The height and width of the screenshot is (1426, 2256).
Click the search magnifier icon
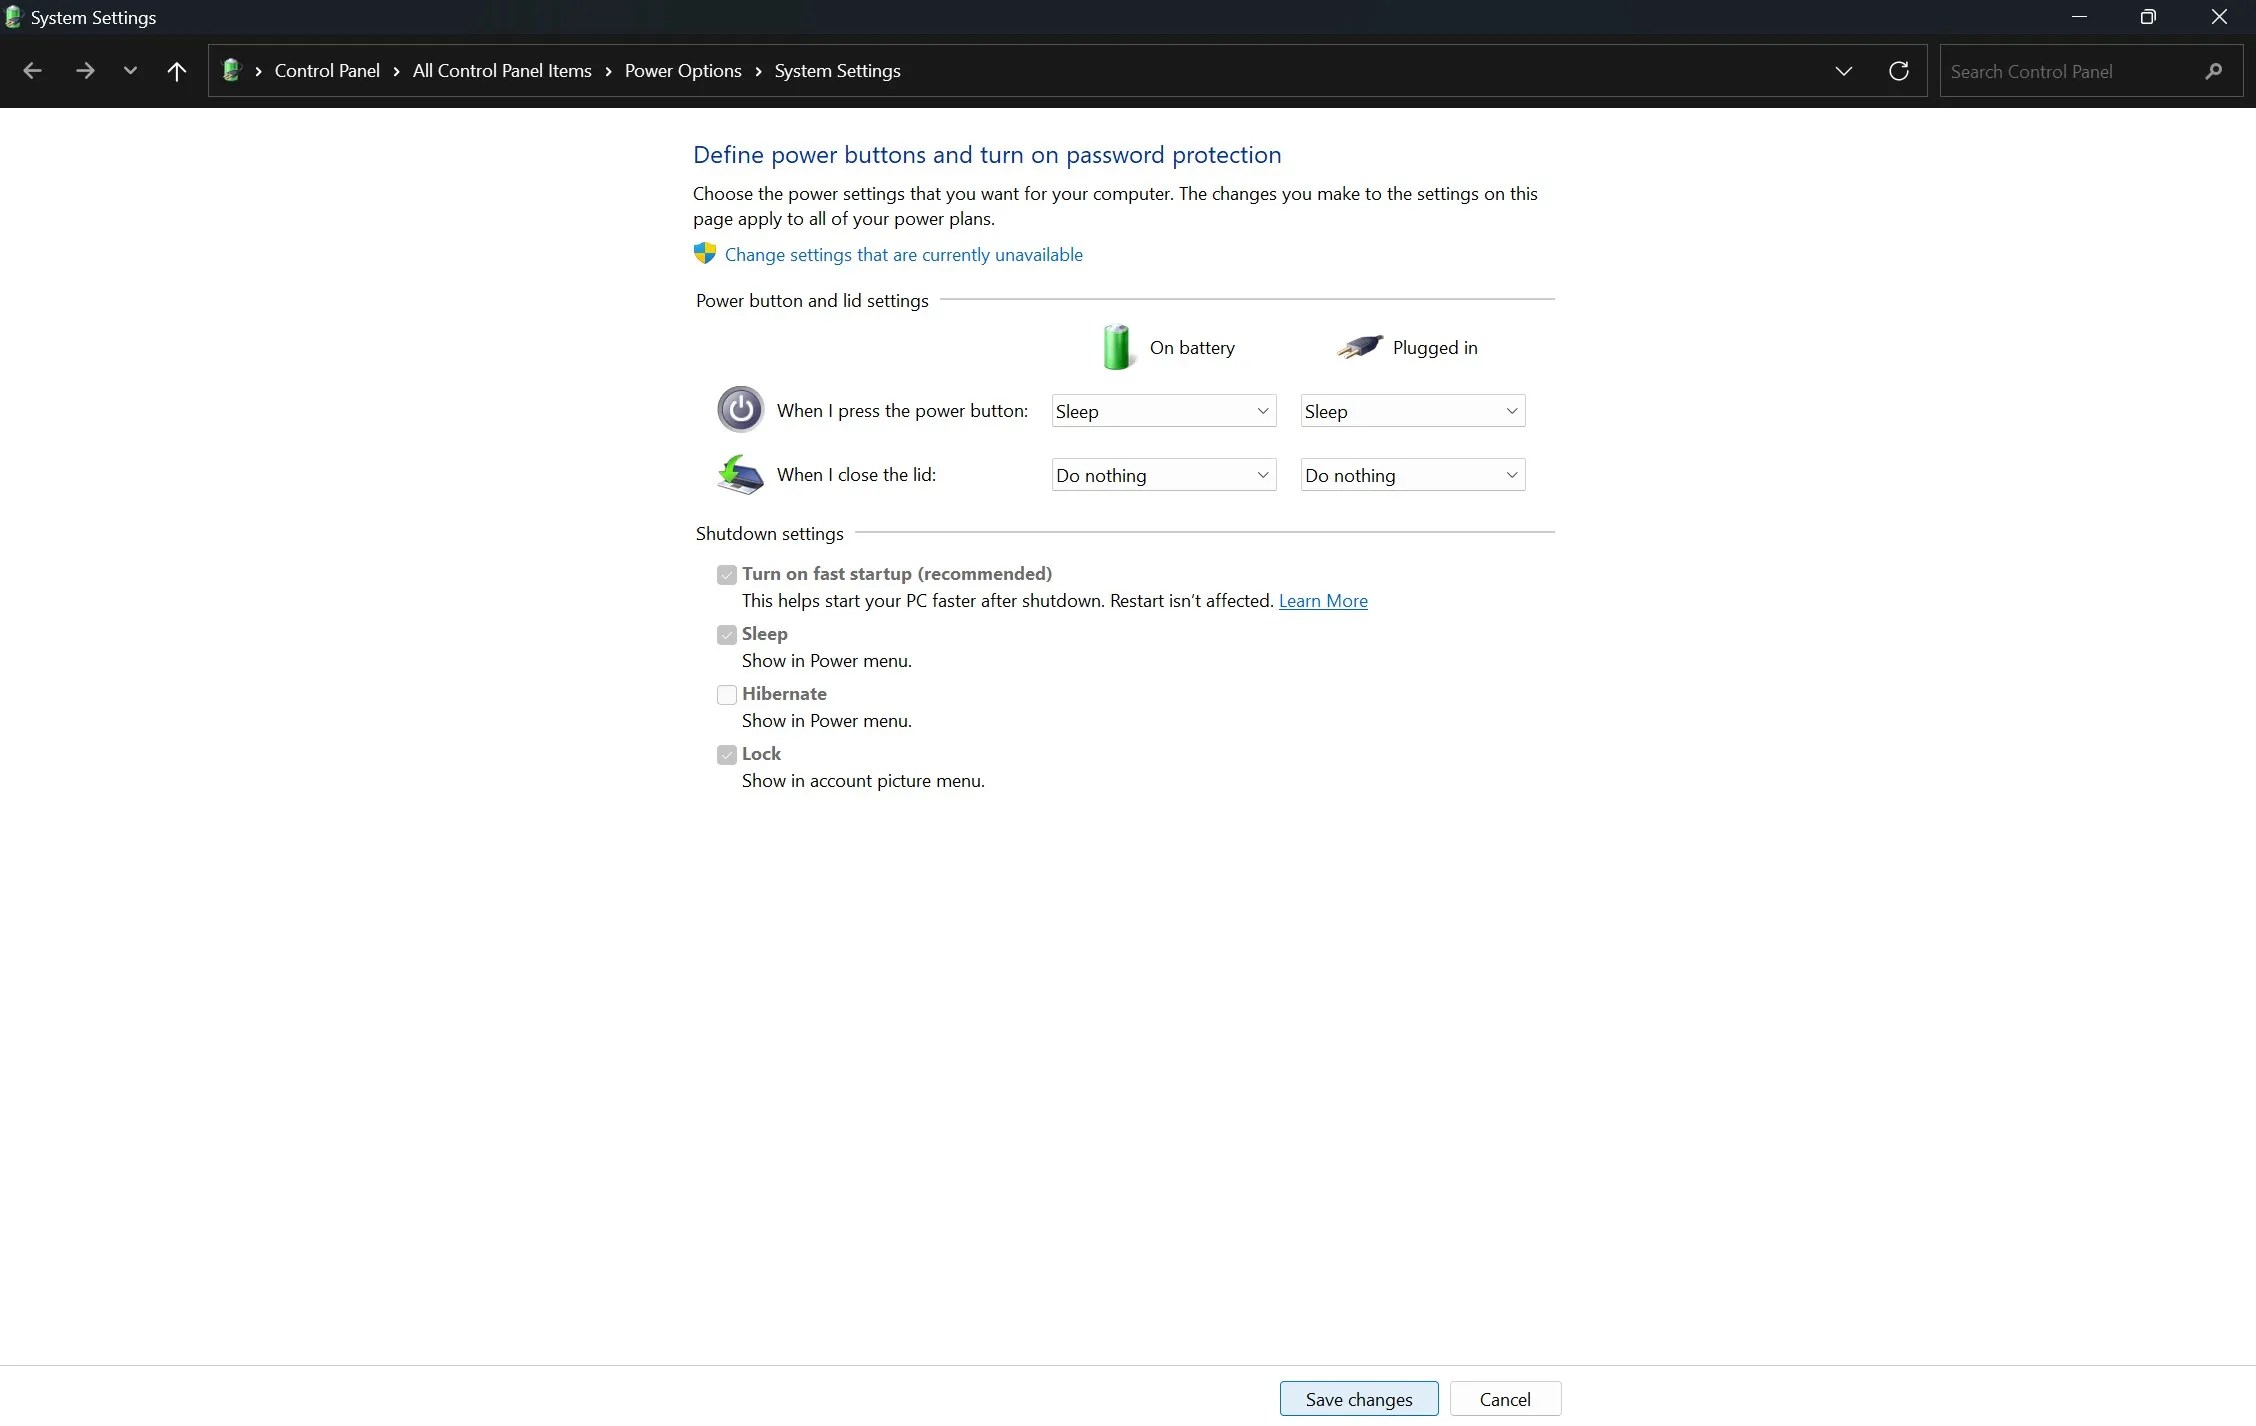[x=2213, y=70]
